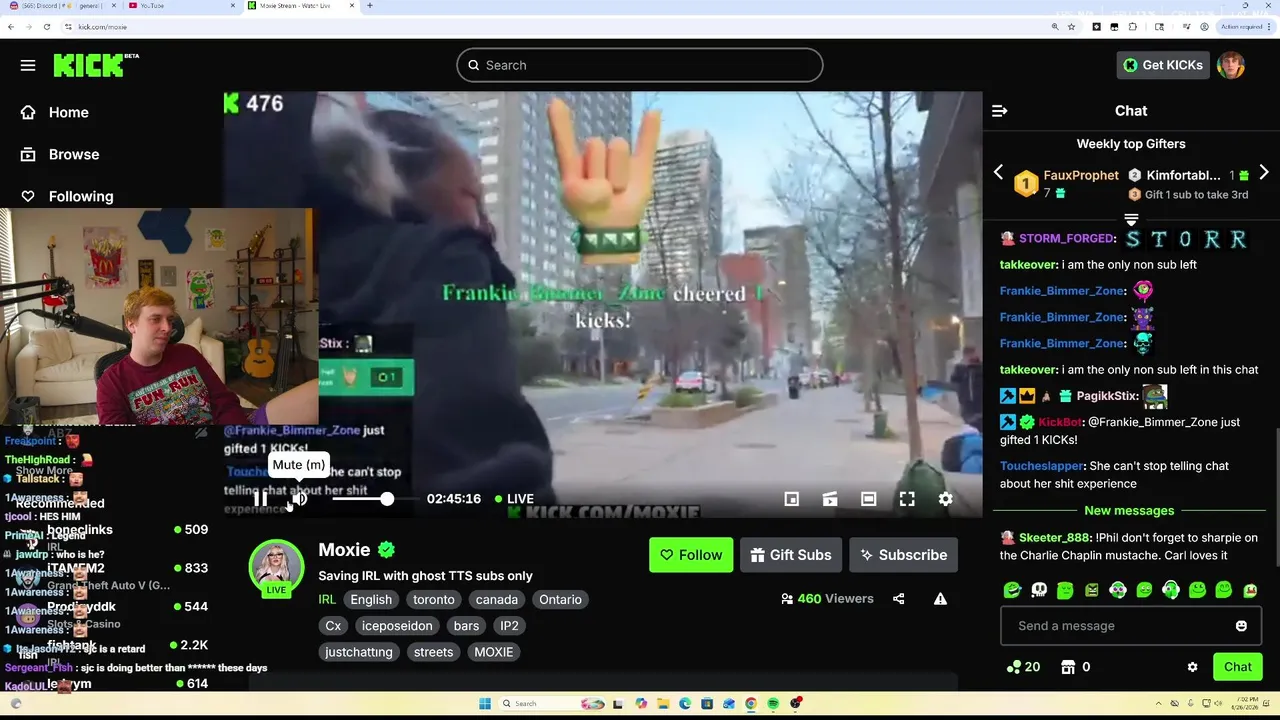Image resolution: width=1280 pixels, height=720 pixels.
Task: Open the IRL category link
Action: click(327, 600)
